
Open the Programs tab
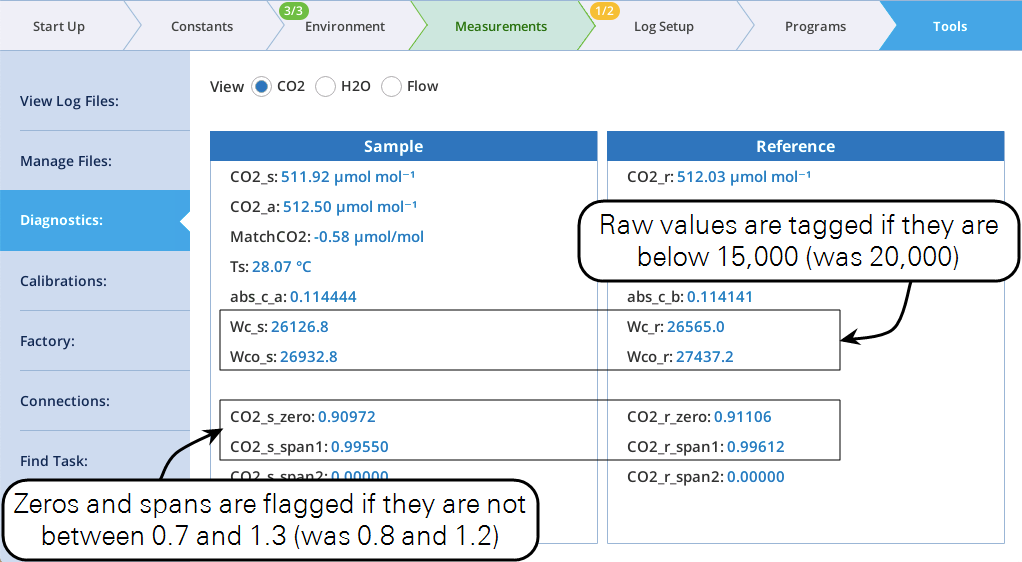(x=815, y=27)
